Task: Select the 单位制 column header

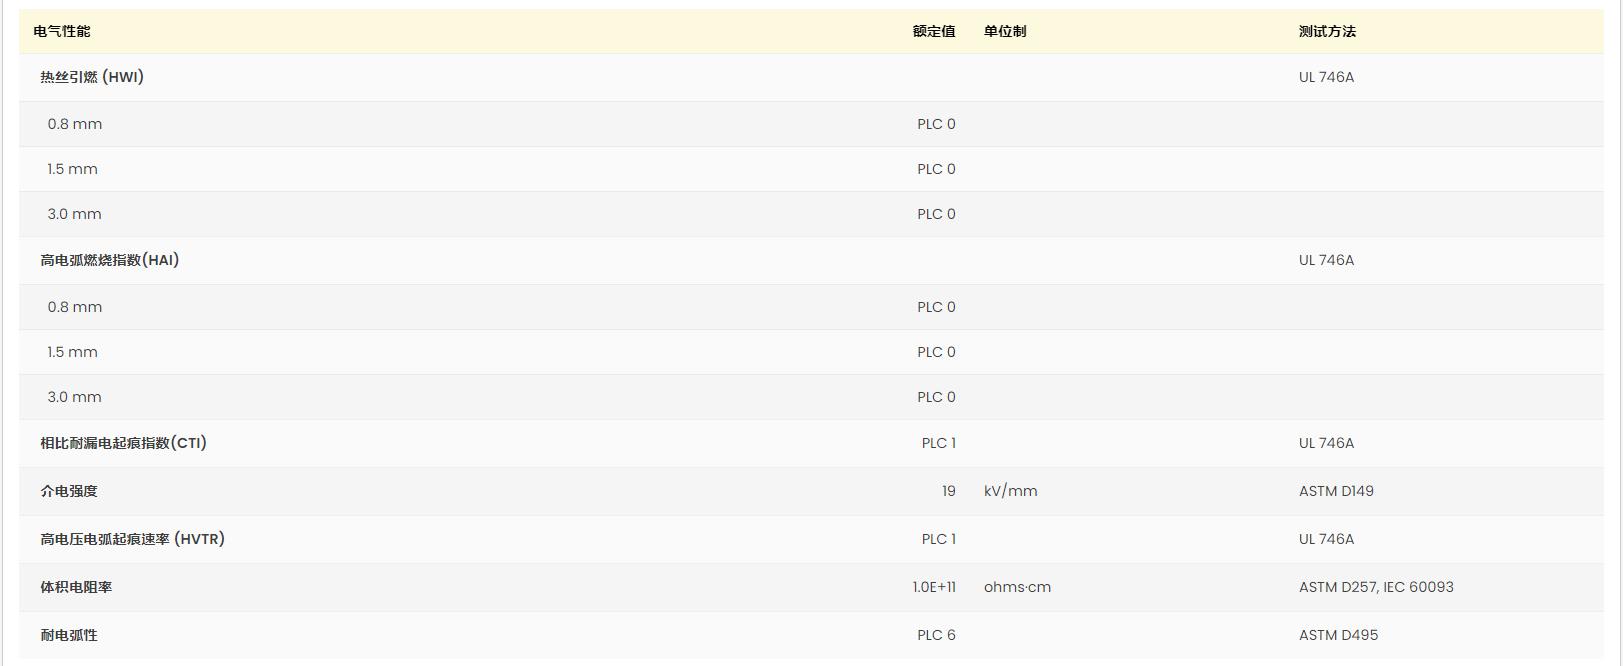Action: pyautogui.click(x=1004, y=31)
